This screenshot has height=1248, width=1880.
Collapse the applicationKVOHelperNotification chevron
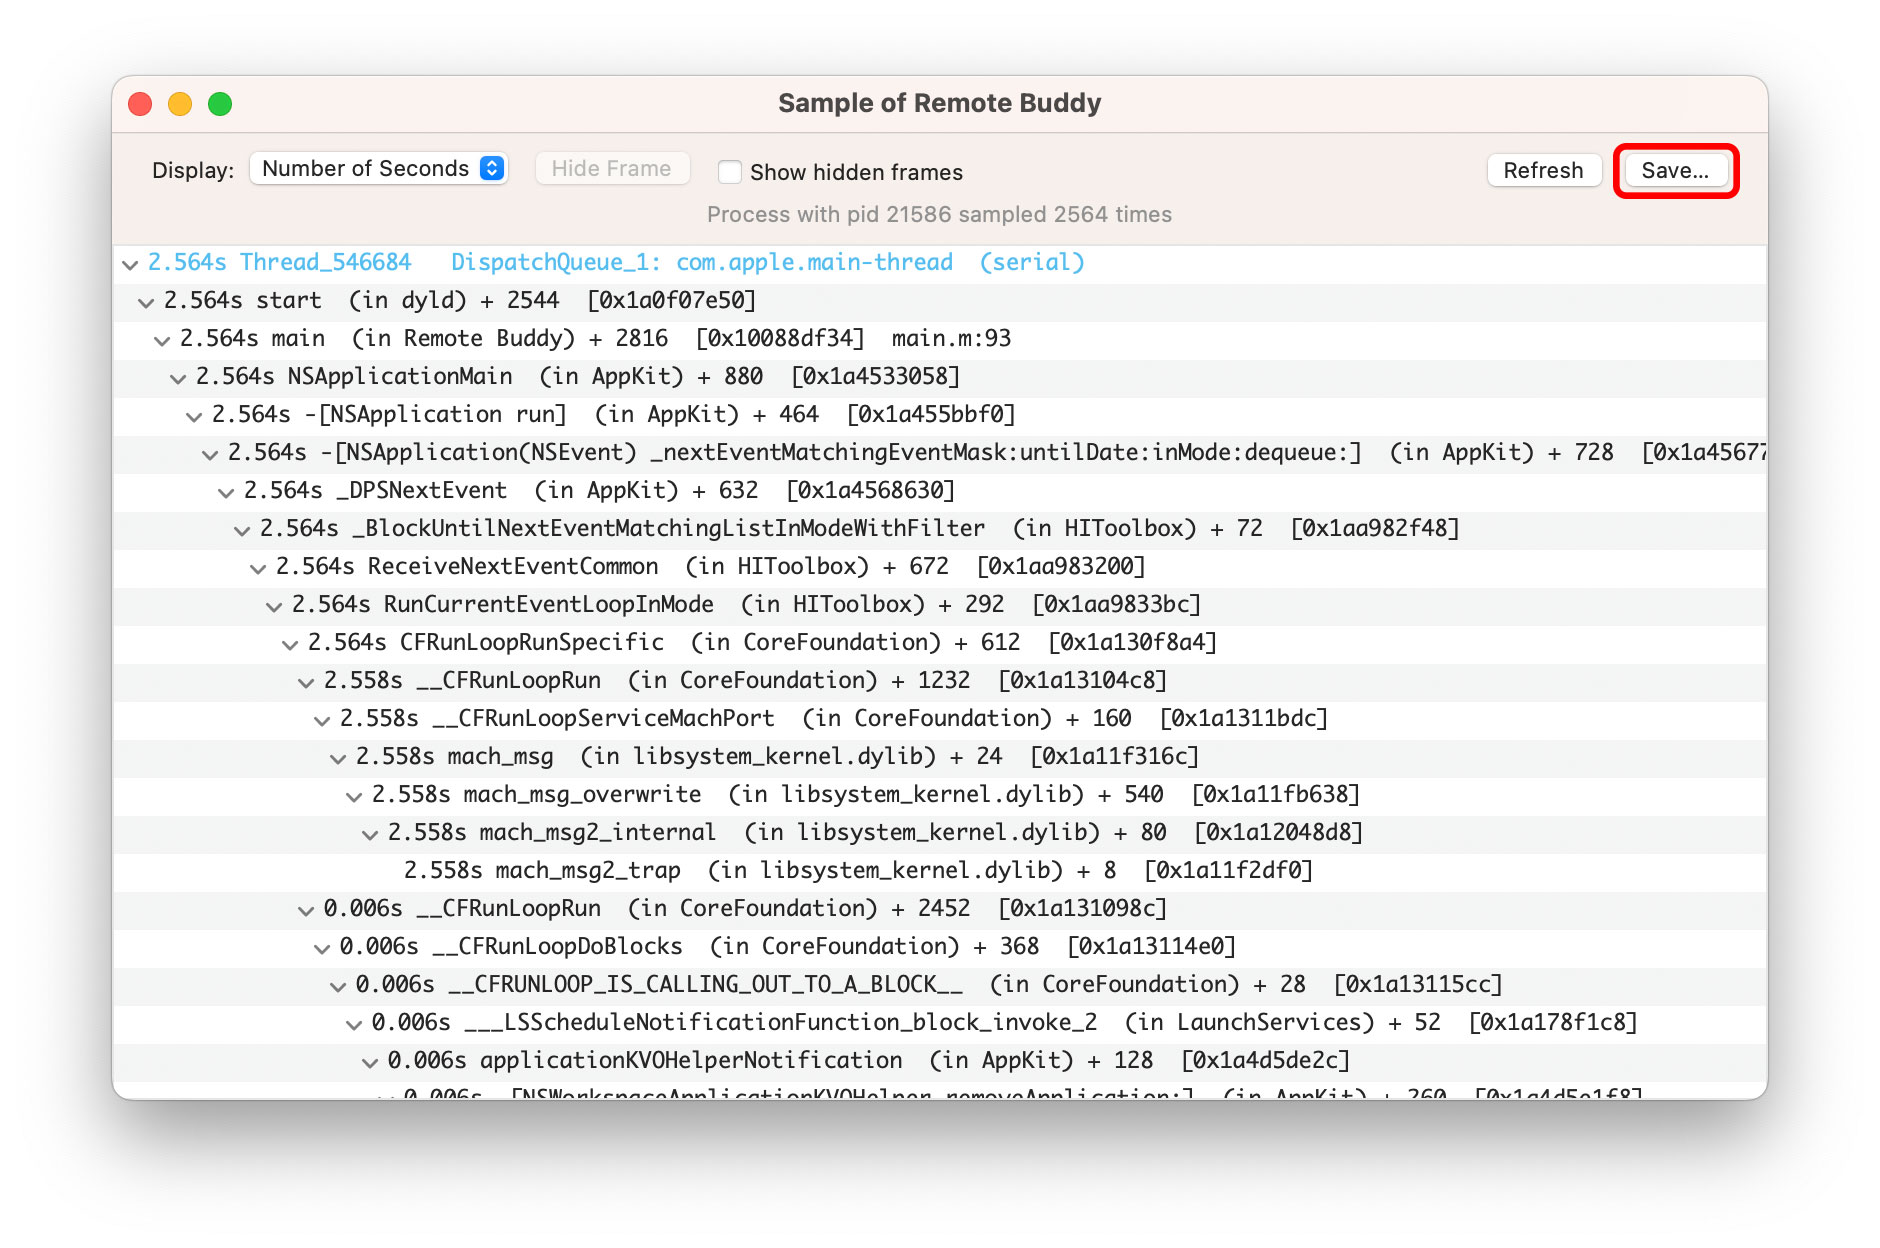pyautogui.click(x=370, y=1062)
